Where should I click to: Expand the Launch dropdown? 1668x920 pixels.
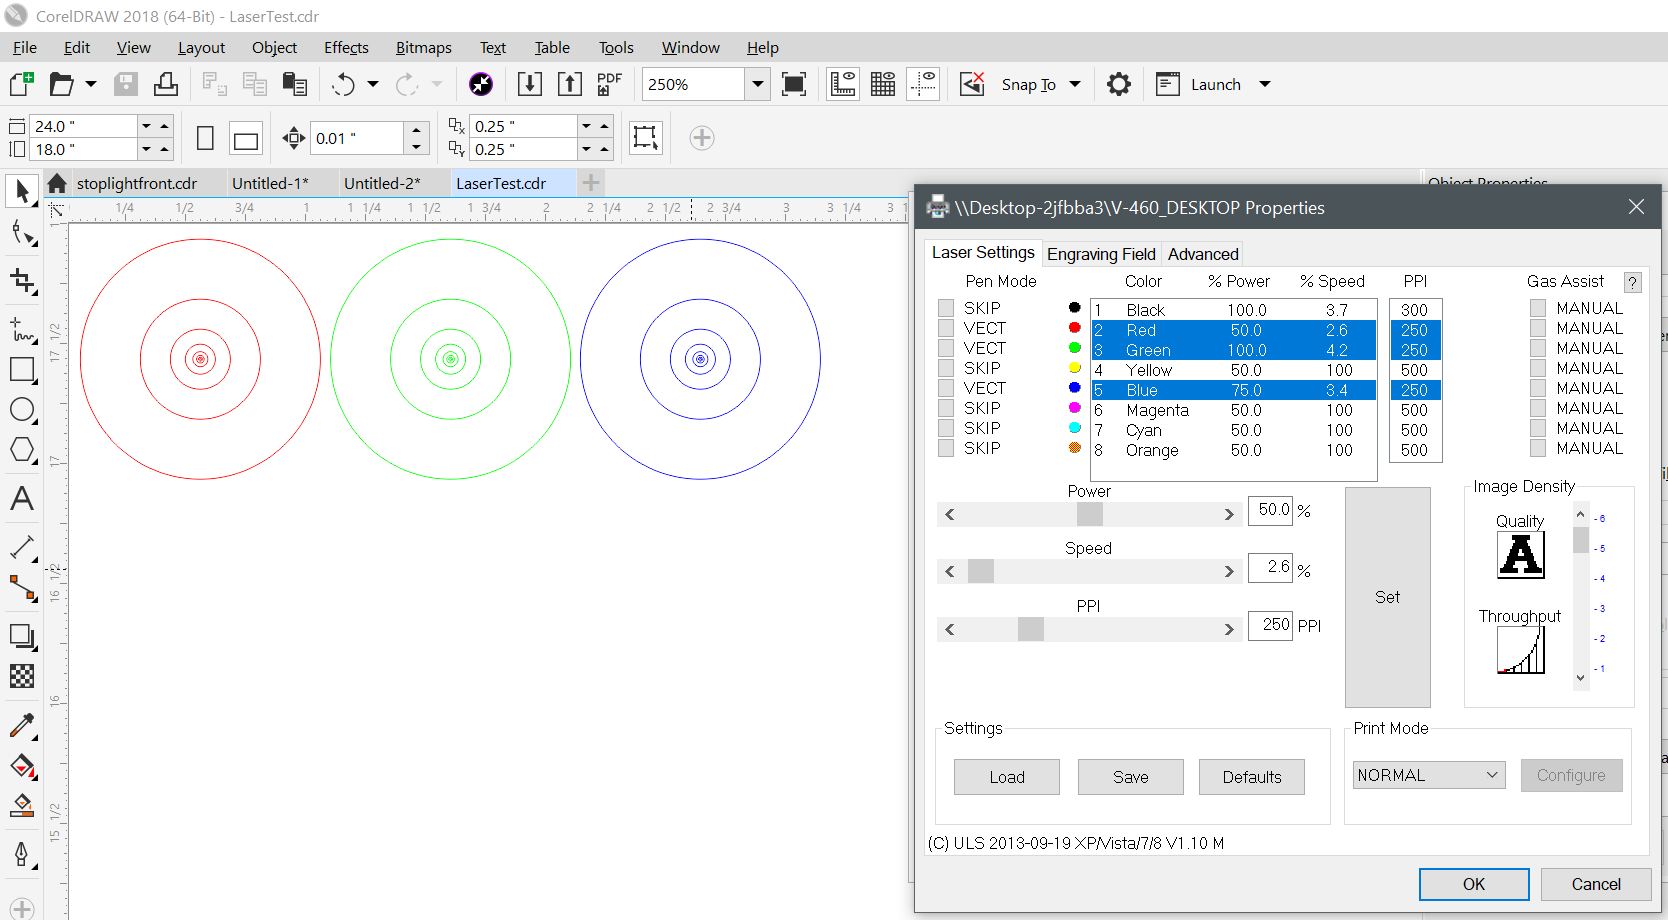coord(1265,84)
